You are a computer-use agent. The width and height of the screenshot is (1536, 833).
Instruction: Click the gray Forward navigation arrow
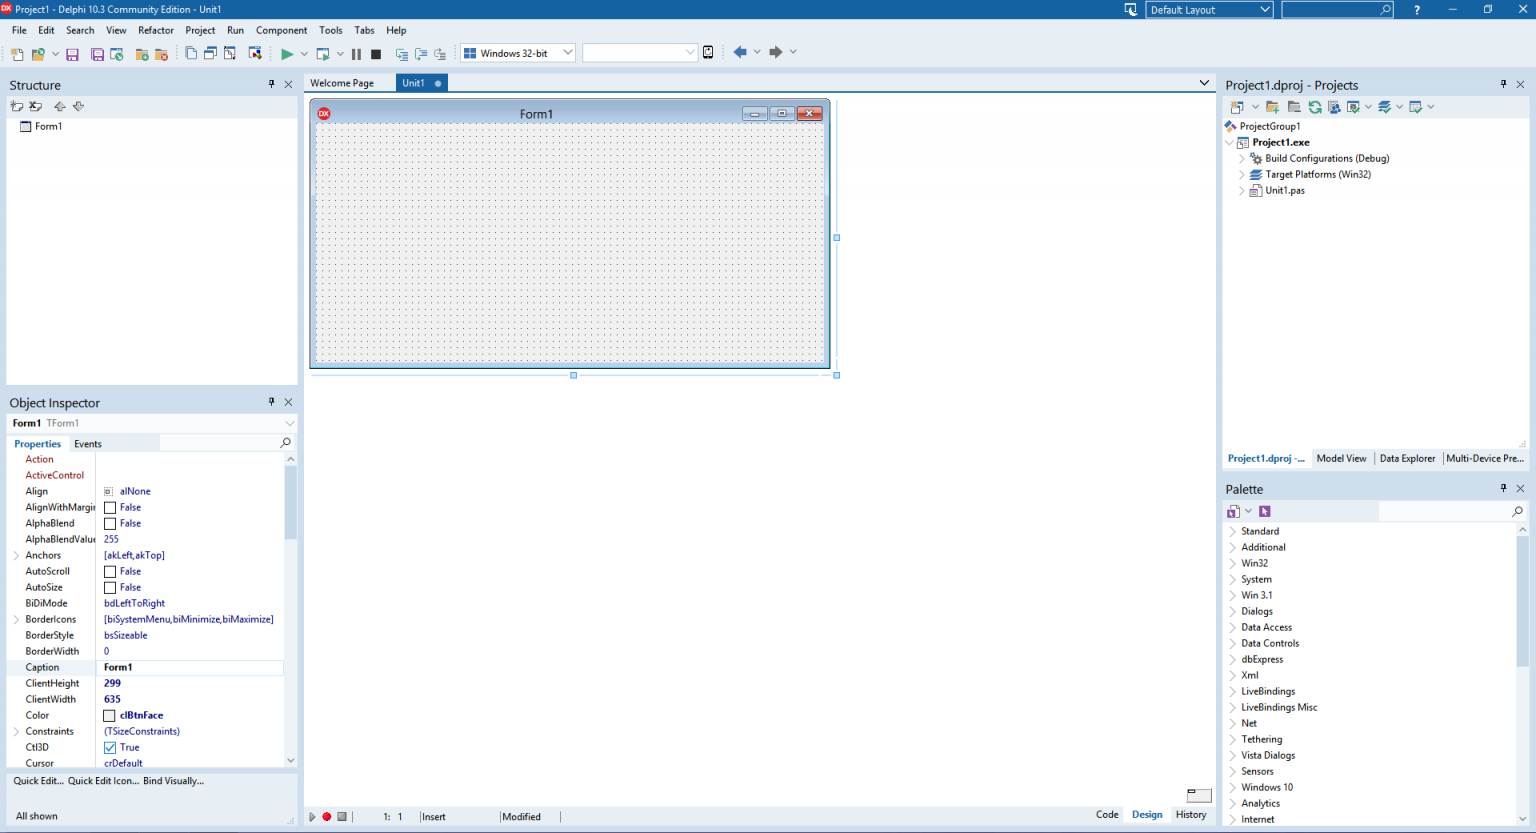tap(775, 52)
